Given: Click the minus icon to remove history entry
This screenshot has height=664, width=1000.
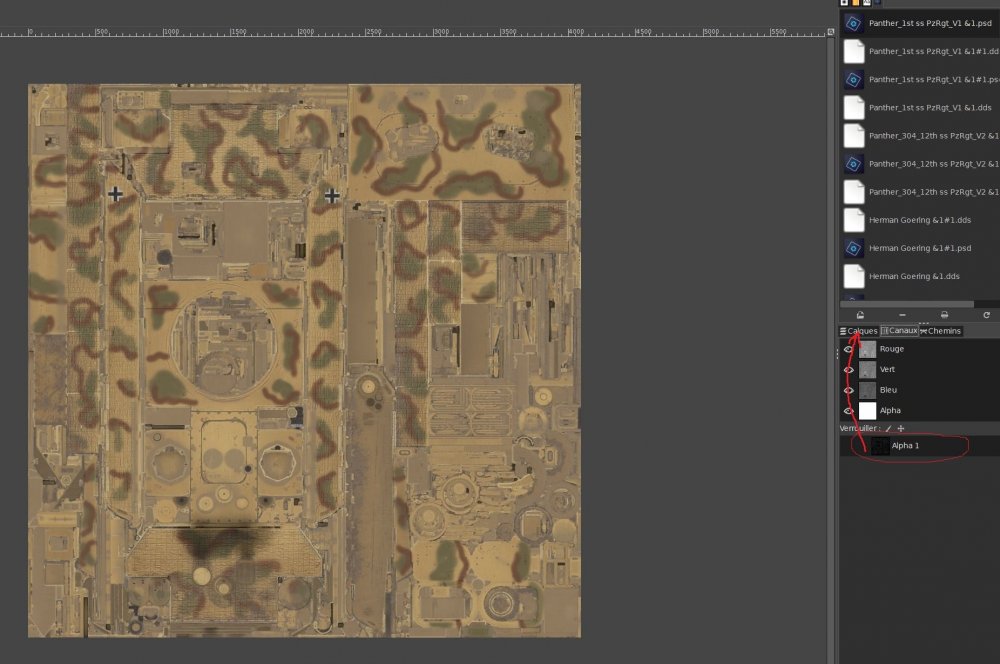Looking at the screenshot, I should [x=902, y=315].
